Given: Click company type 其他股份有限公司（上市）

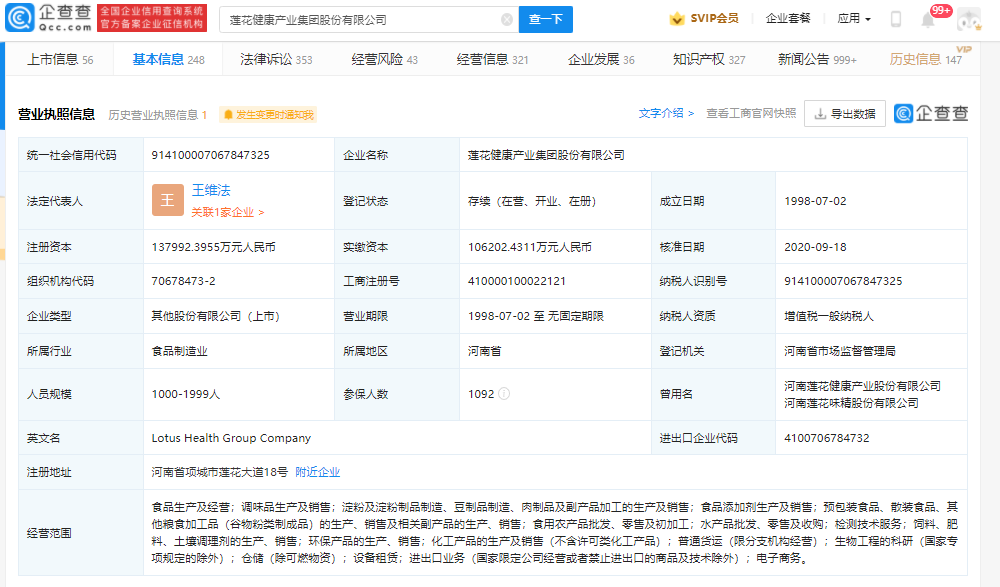Looking at the screenshot, I should pos(216,316).
